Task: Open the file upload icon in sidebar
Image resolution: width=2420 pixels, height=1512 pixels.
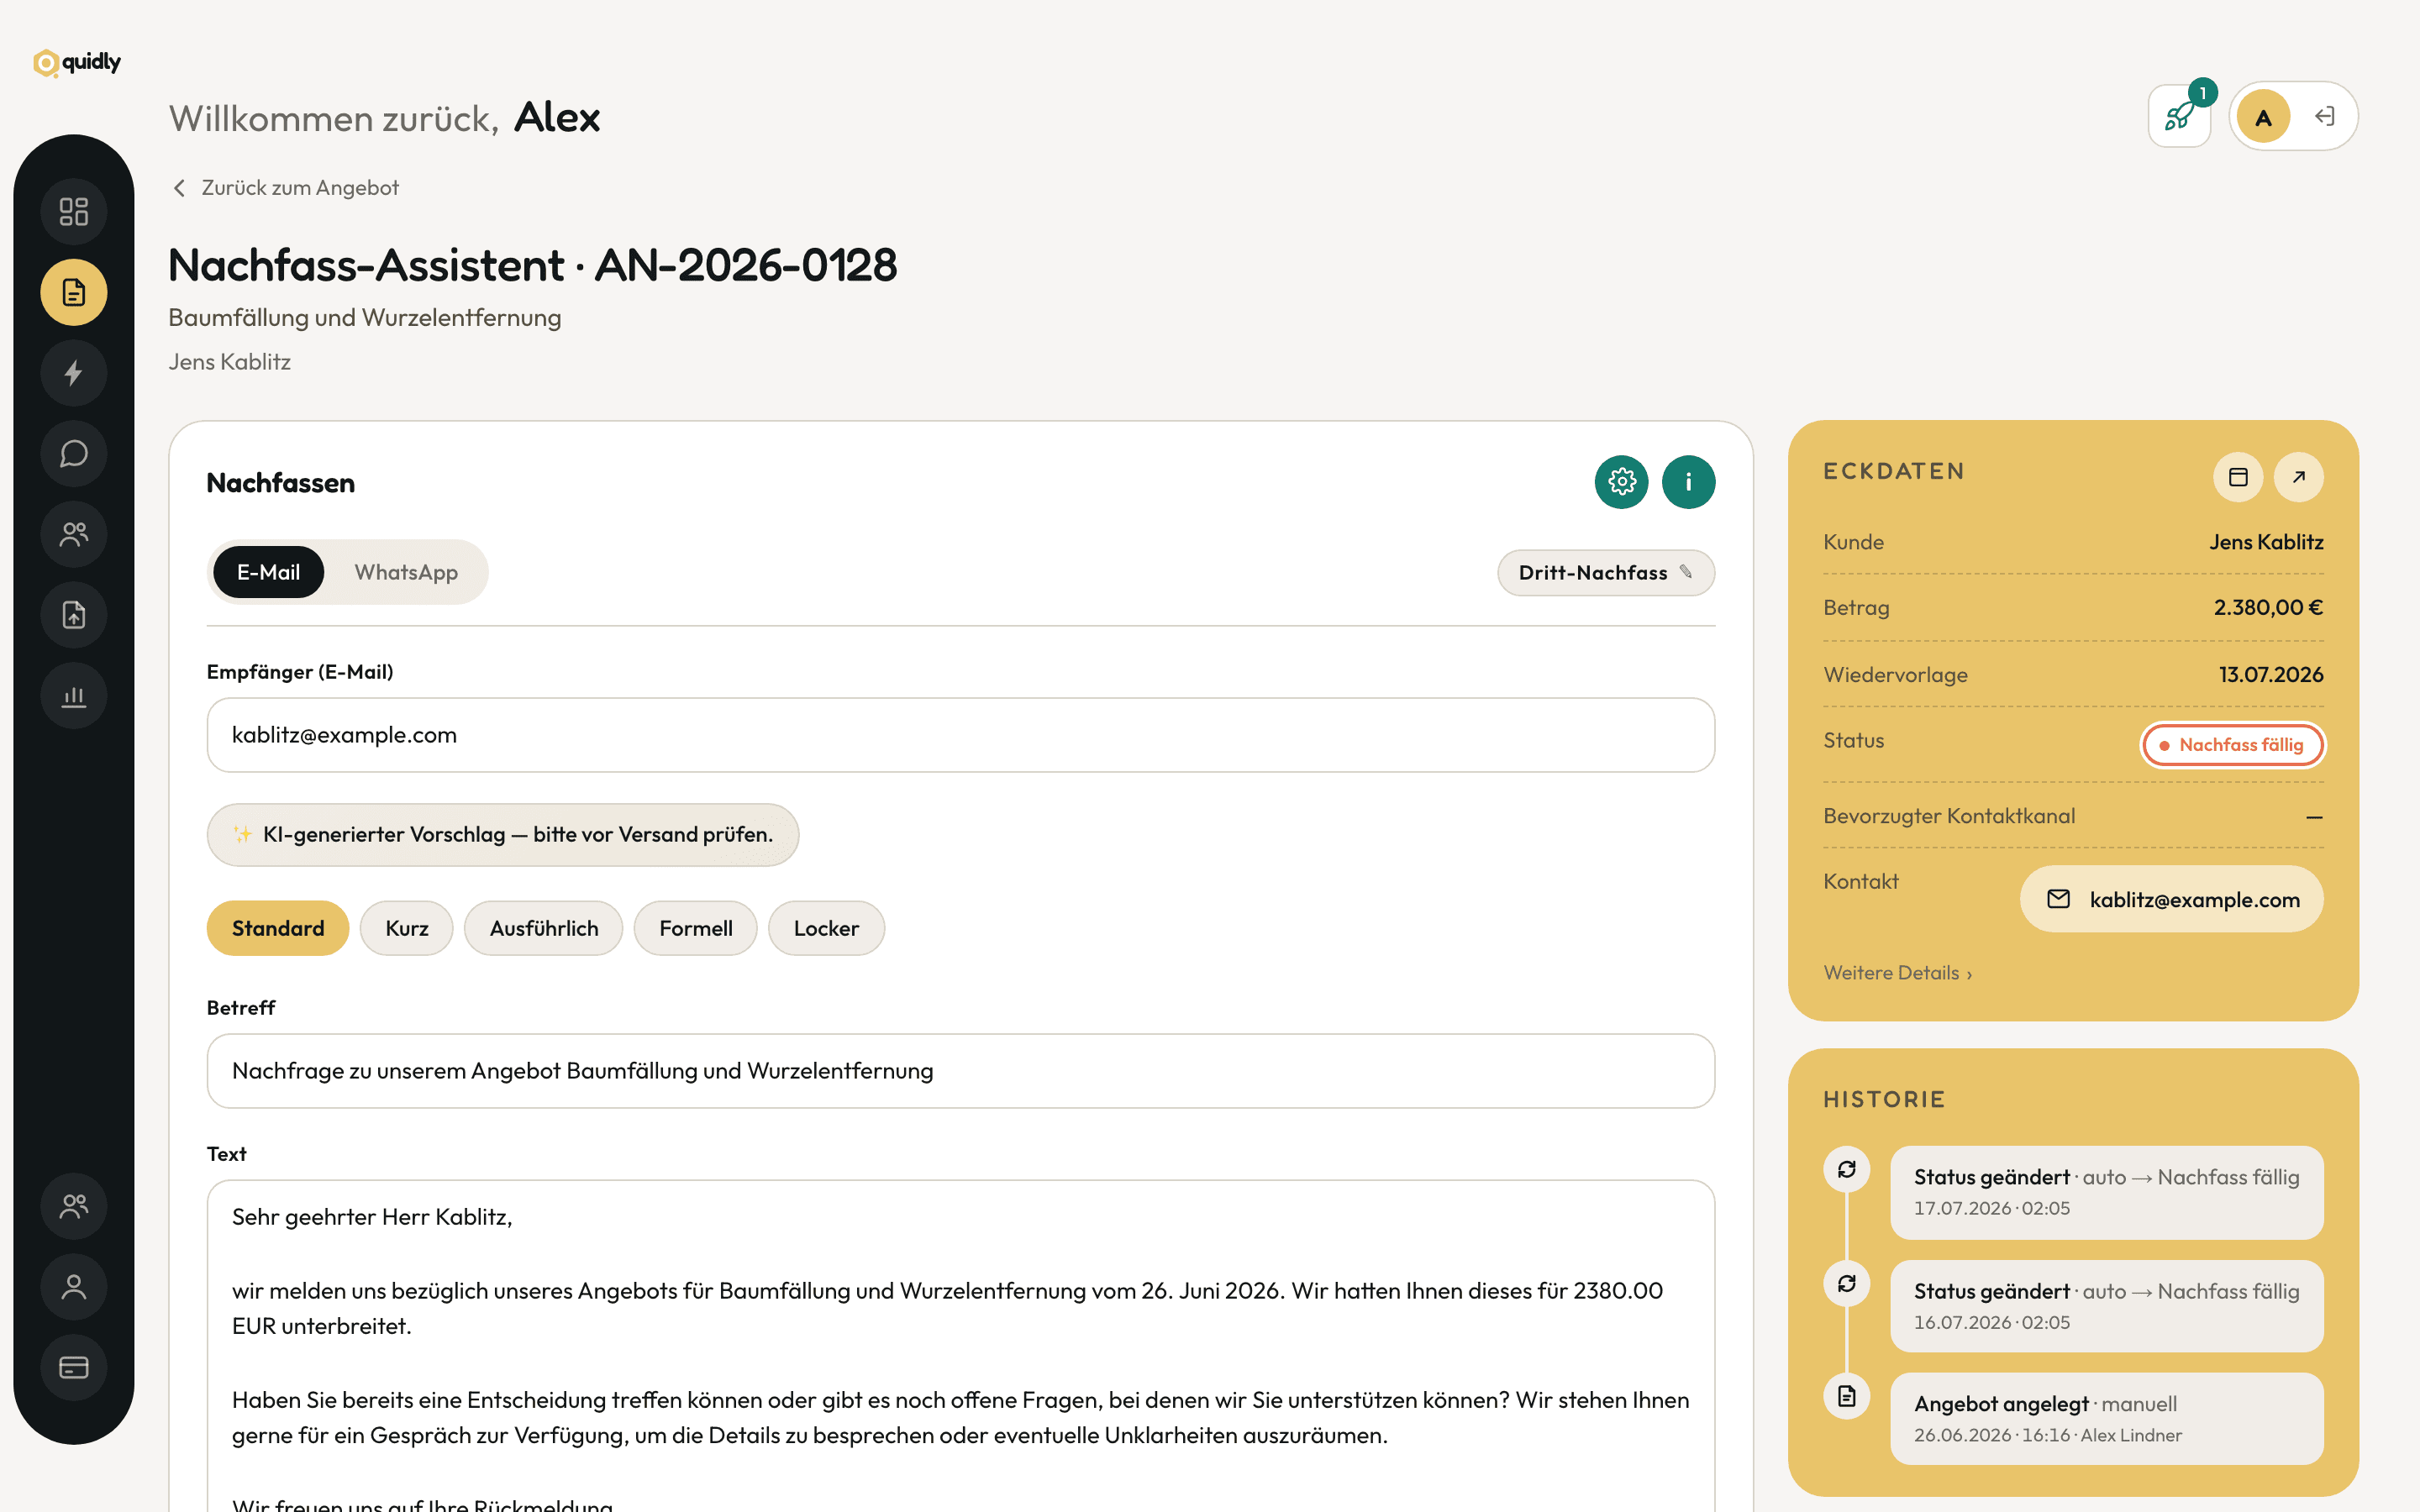Action: click(73, 615)
